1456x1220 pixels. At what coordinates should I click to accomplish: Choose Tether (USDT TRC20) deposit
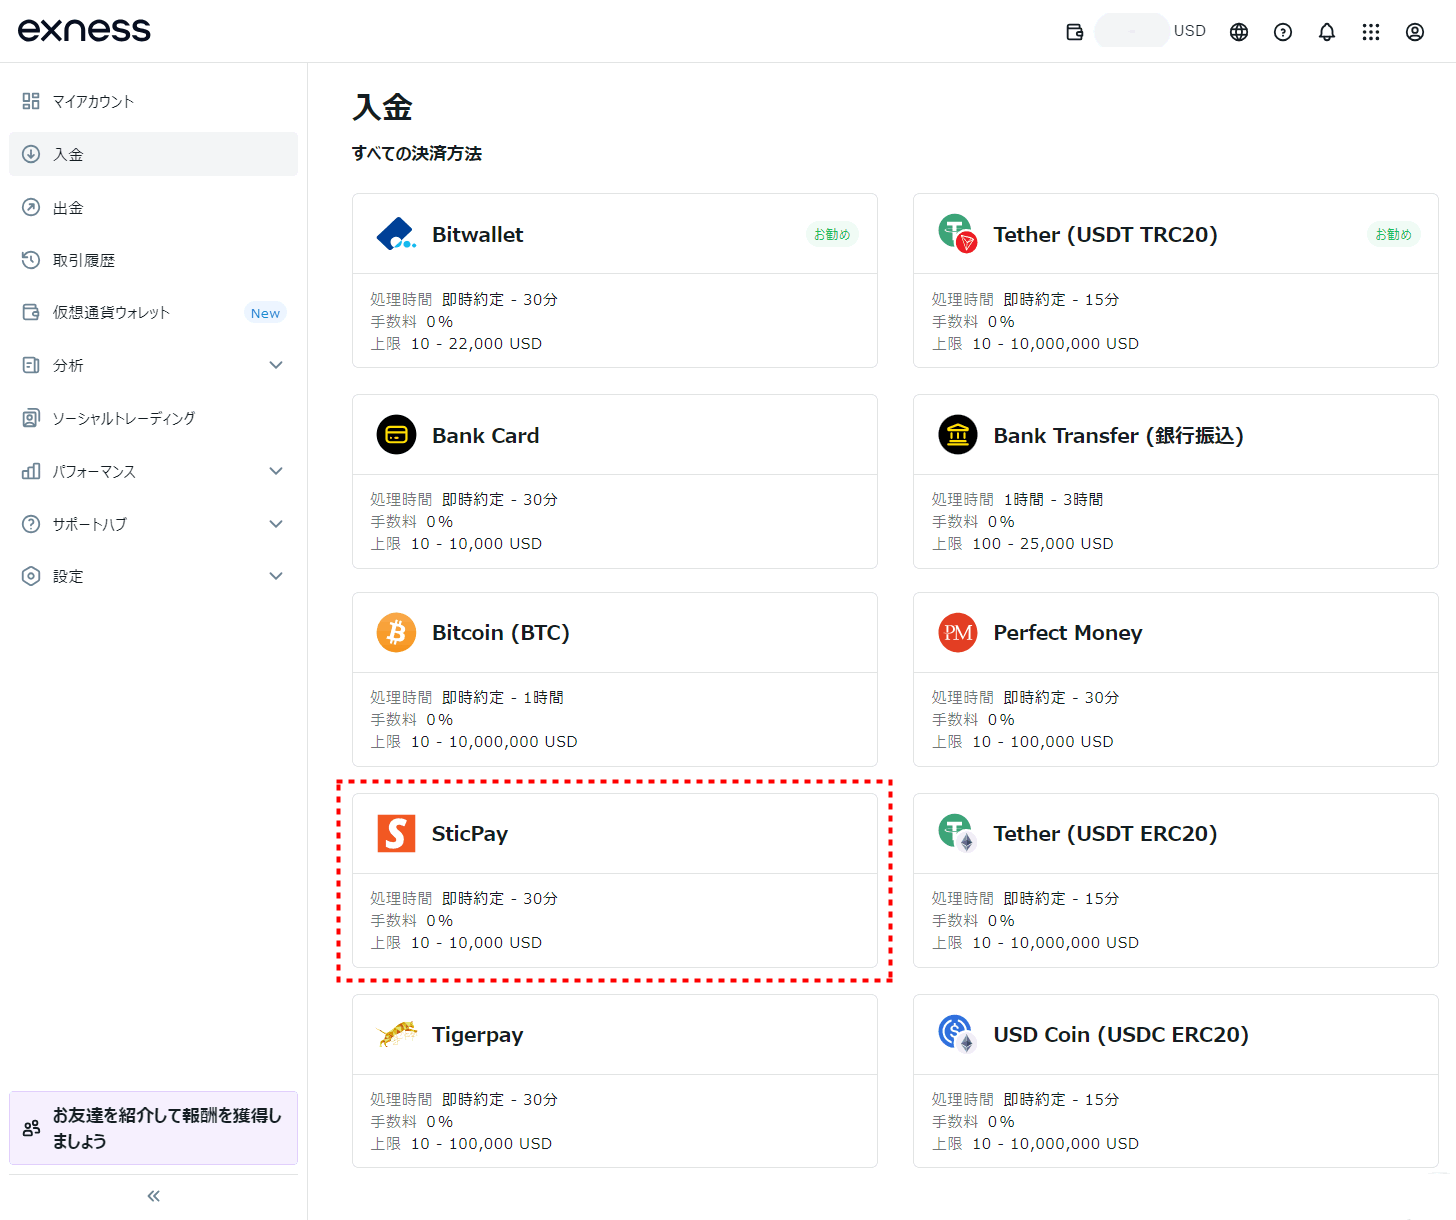(1176, 281)
